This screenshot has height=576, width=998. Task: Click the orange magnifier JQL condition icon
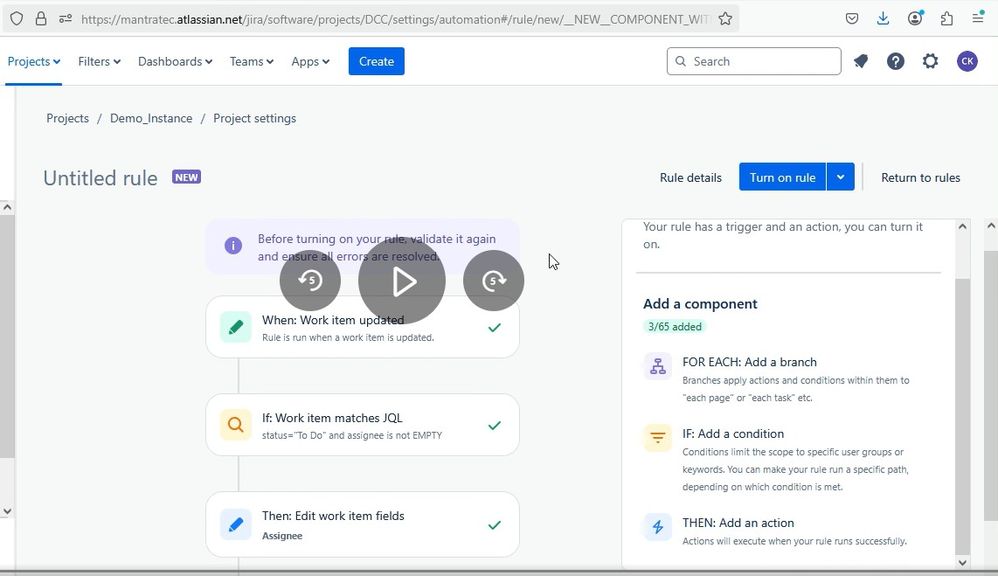click(x=235, y=425)
